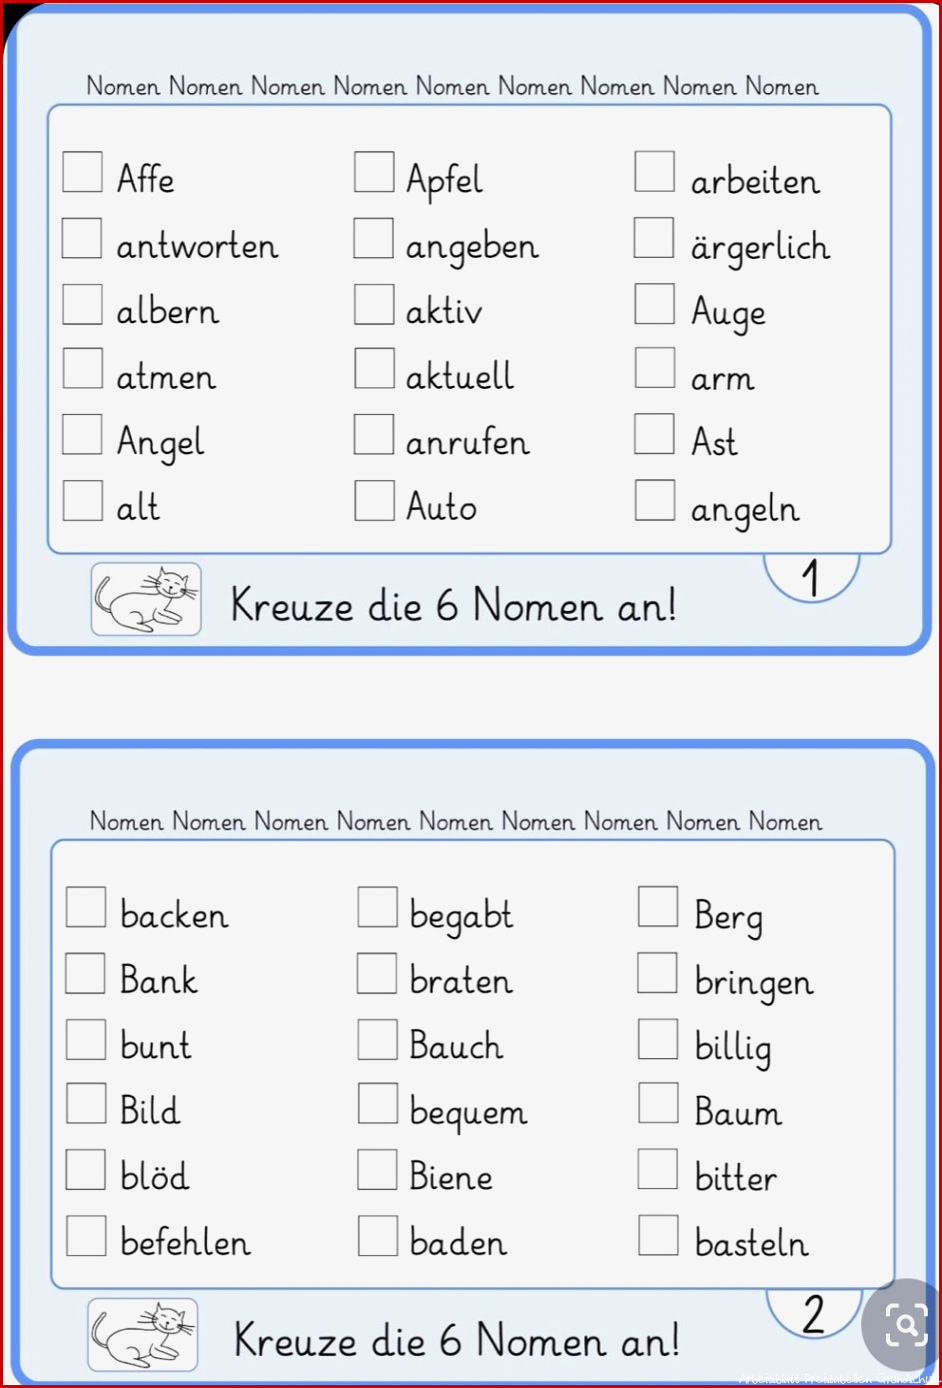The image size is (942, 1388).
Task: Click the cat picture on card 2
Action: click(143, 1335)
